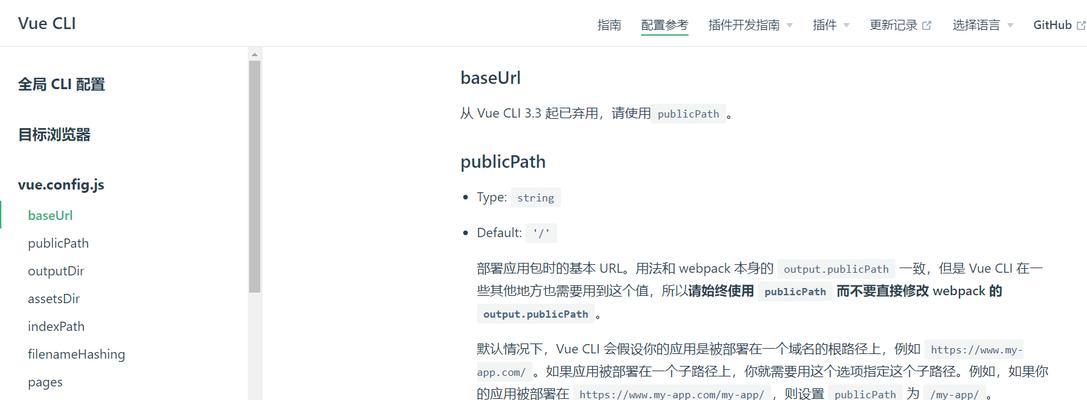Click the sidebar scrollbar thumb
This screenshot has width=1087, height=400.
point(254,176)
